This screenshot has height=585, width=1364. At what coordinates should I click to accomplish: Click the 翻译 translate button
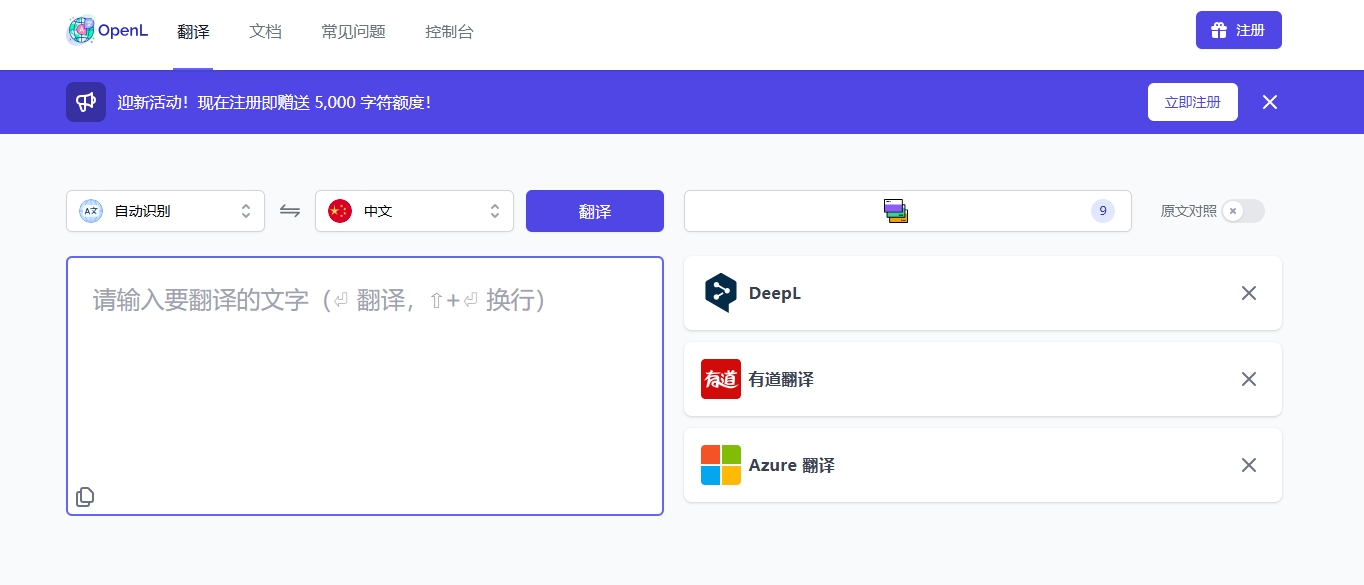pos(595,211)
